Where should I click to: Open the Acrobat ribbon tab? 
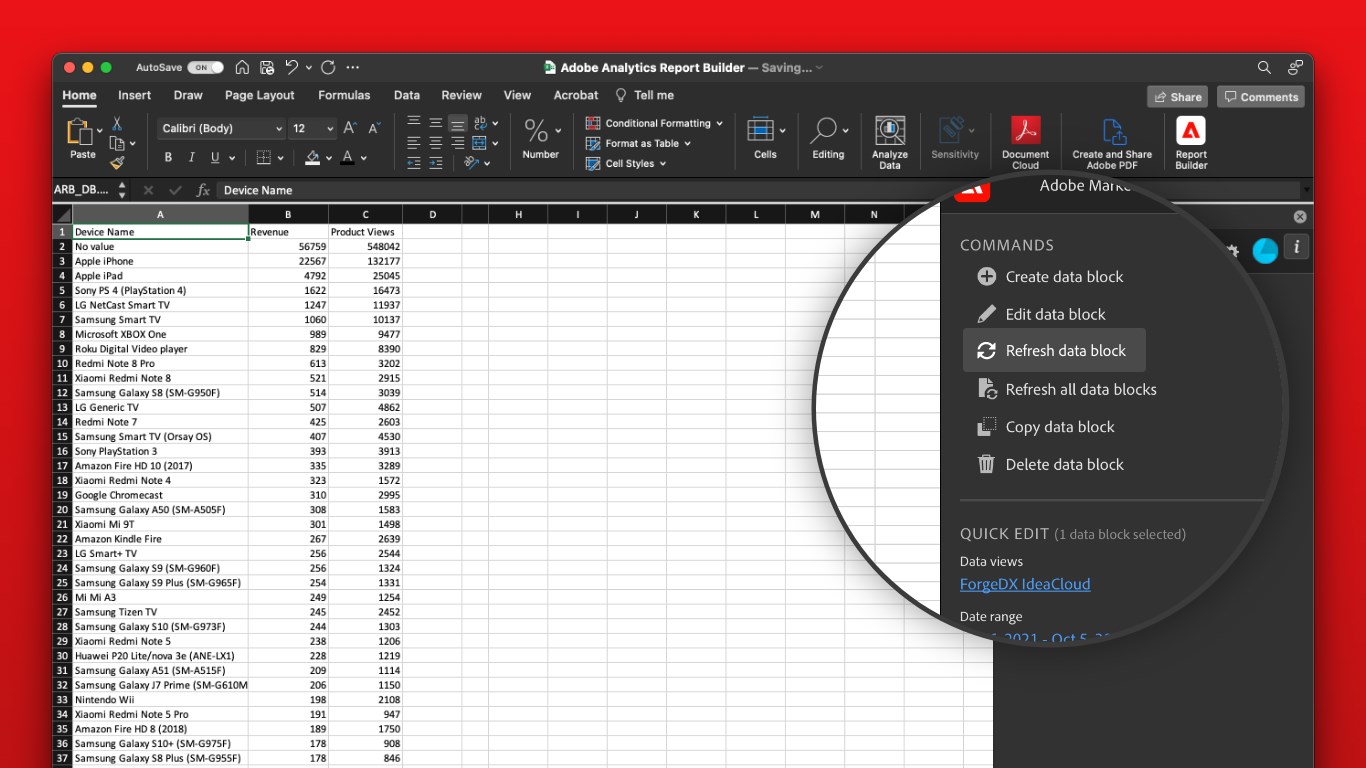click(x=576, y=95)
